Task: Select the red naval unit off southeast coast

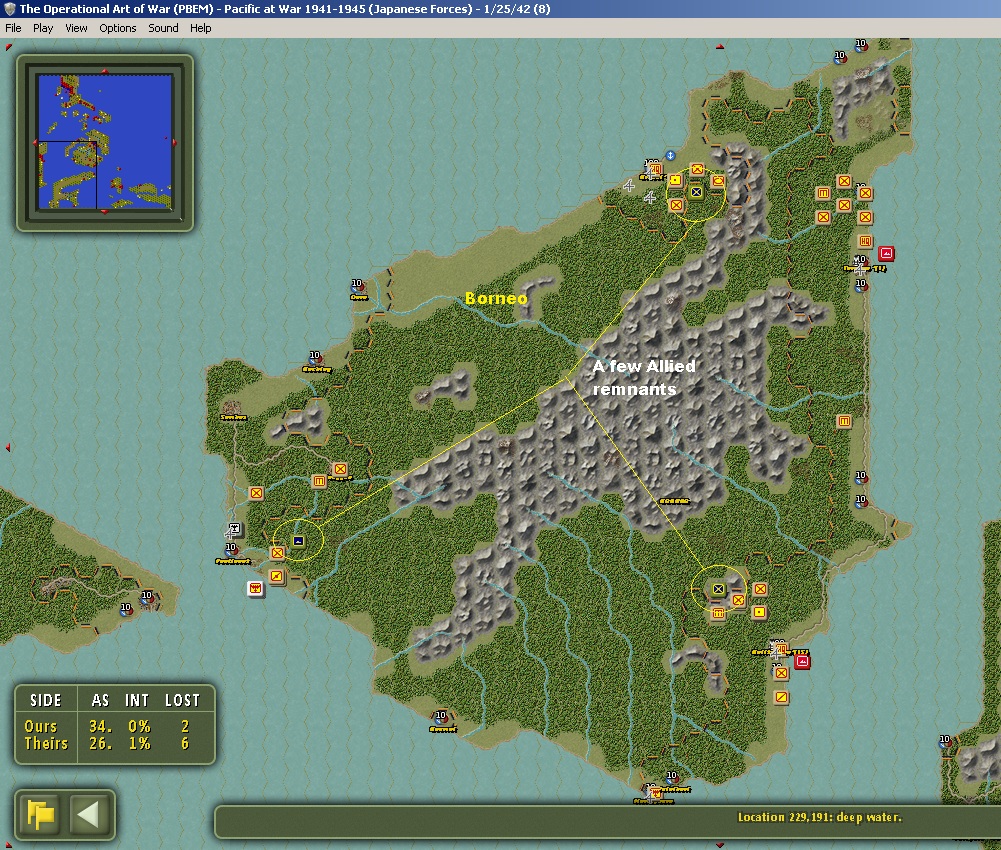Action: click(x=802, y=662)
